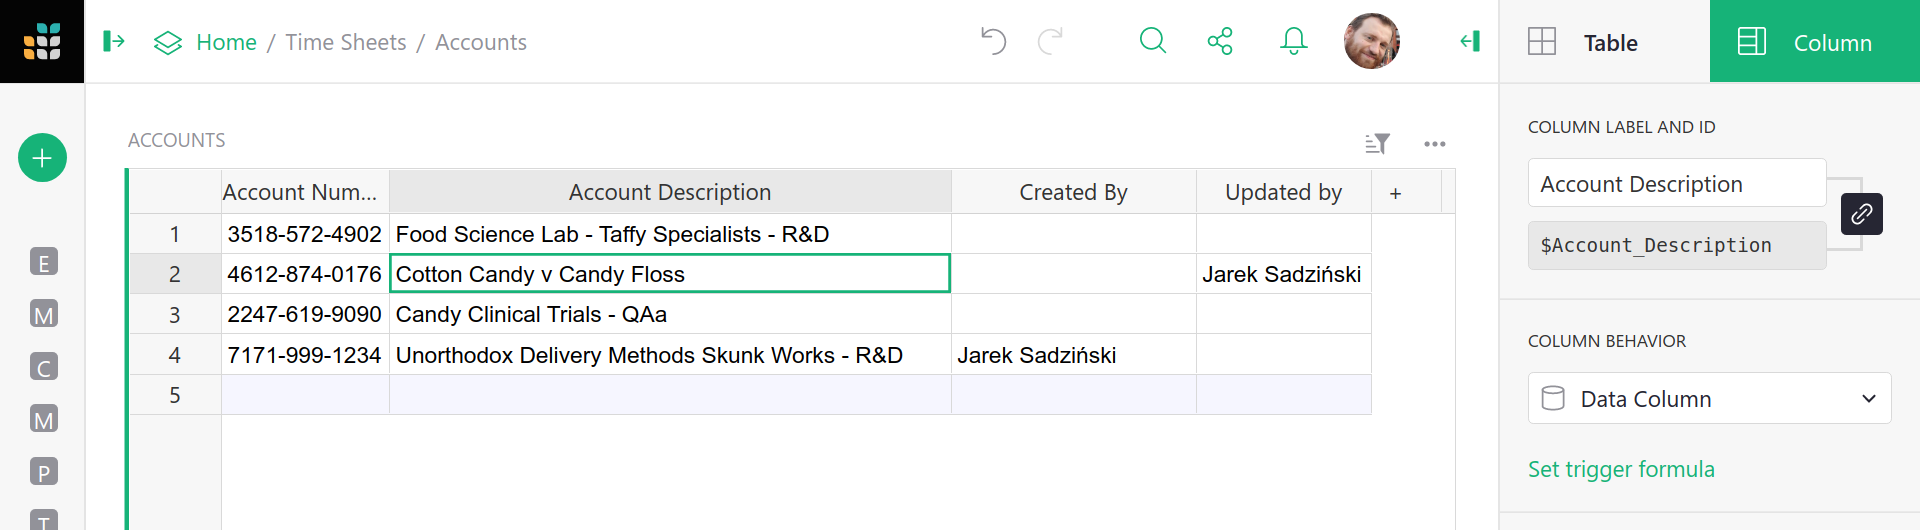The image size is (1920, 530).
Task: Collapse the right creator panel
Action: 1470,41
